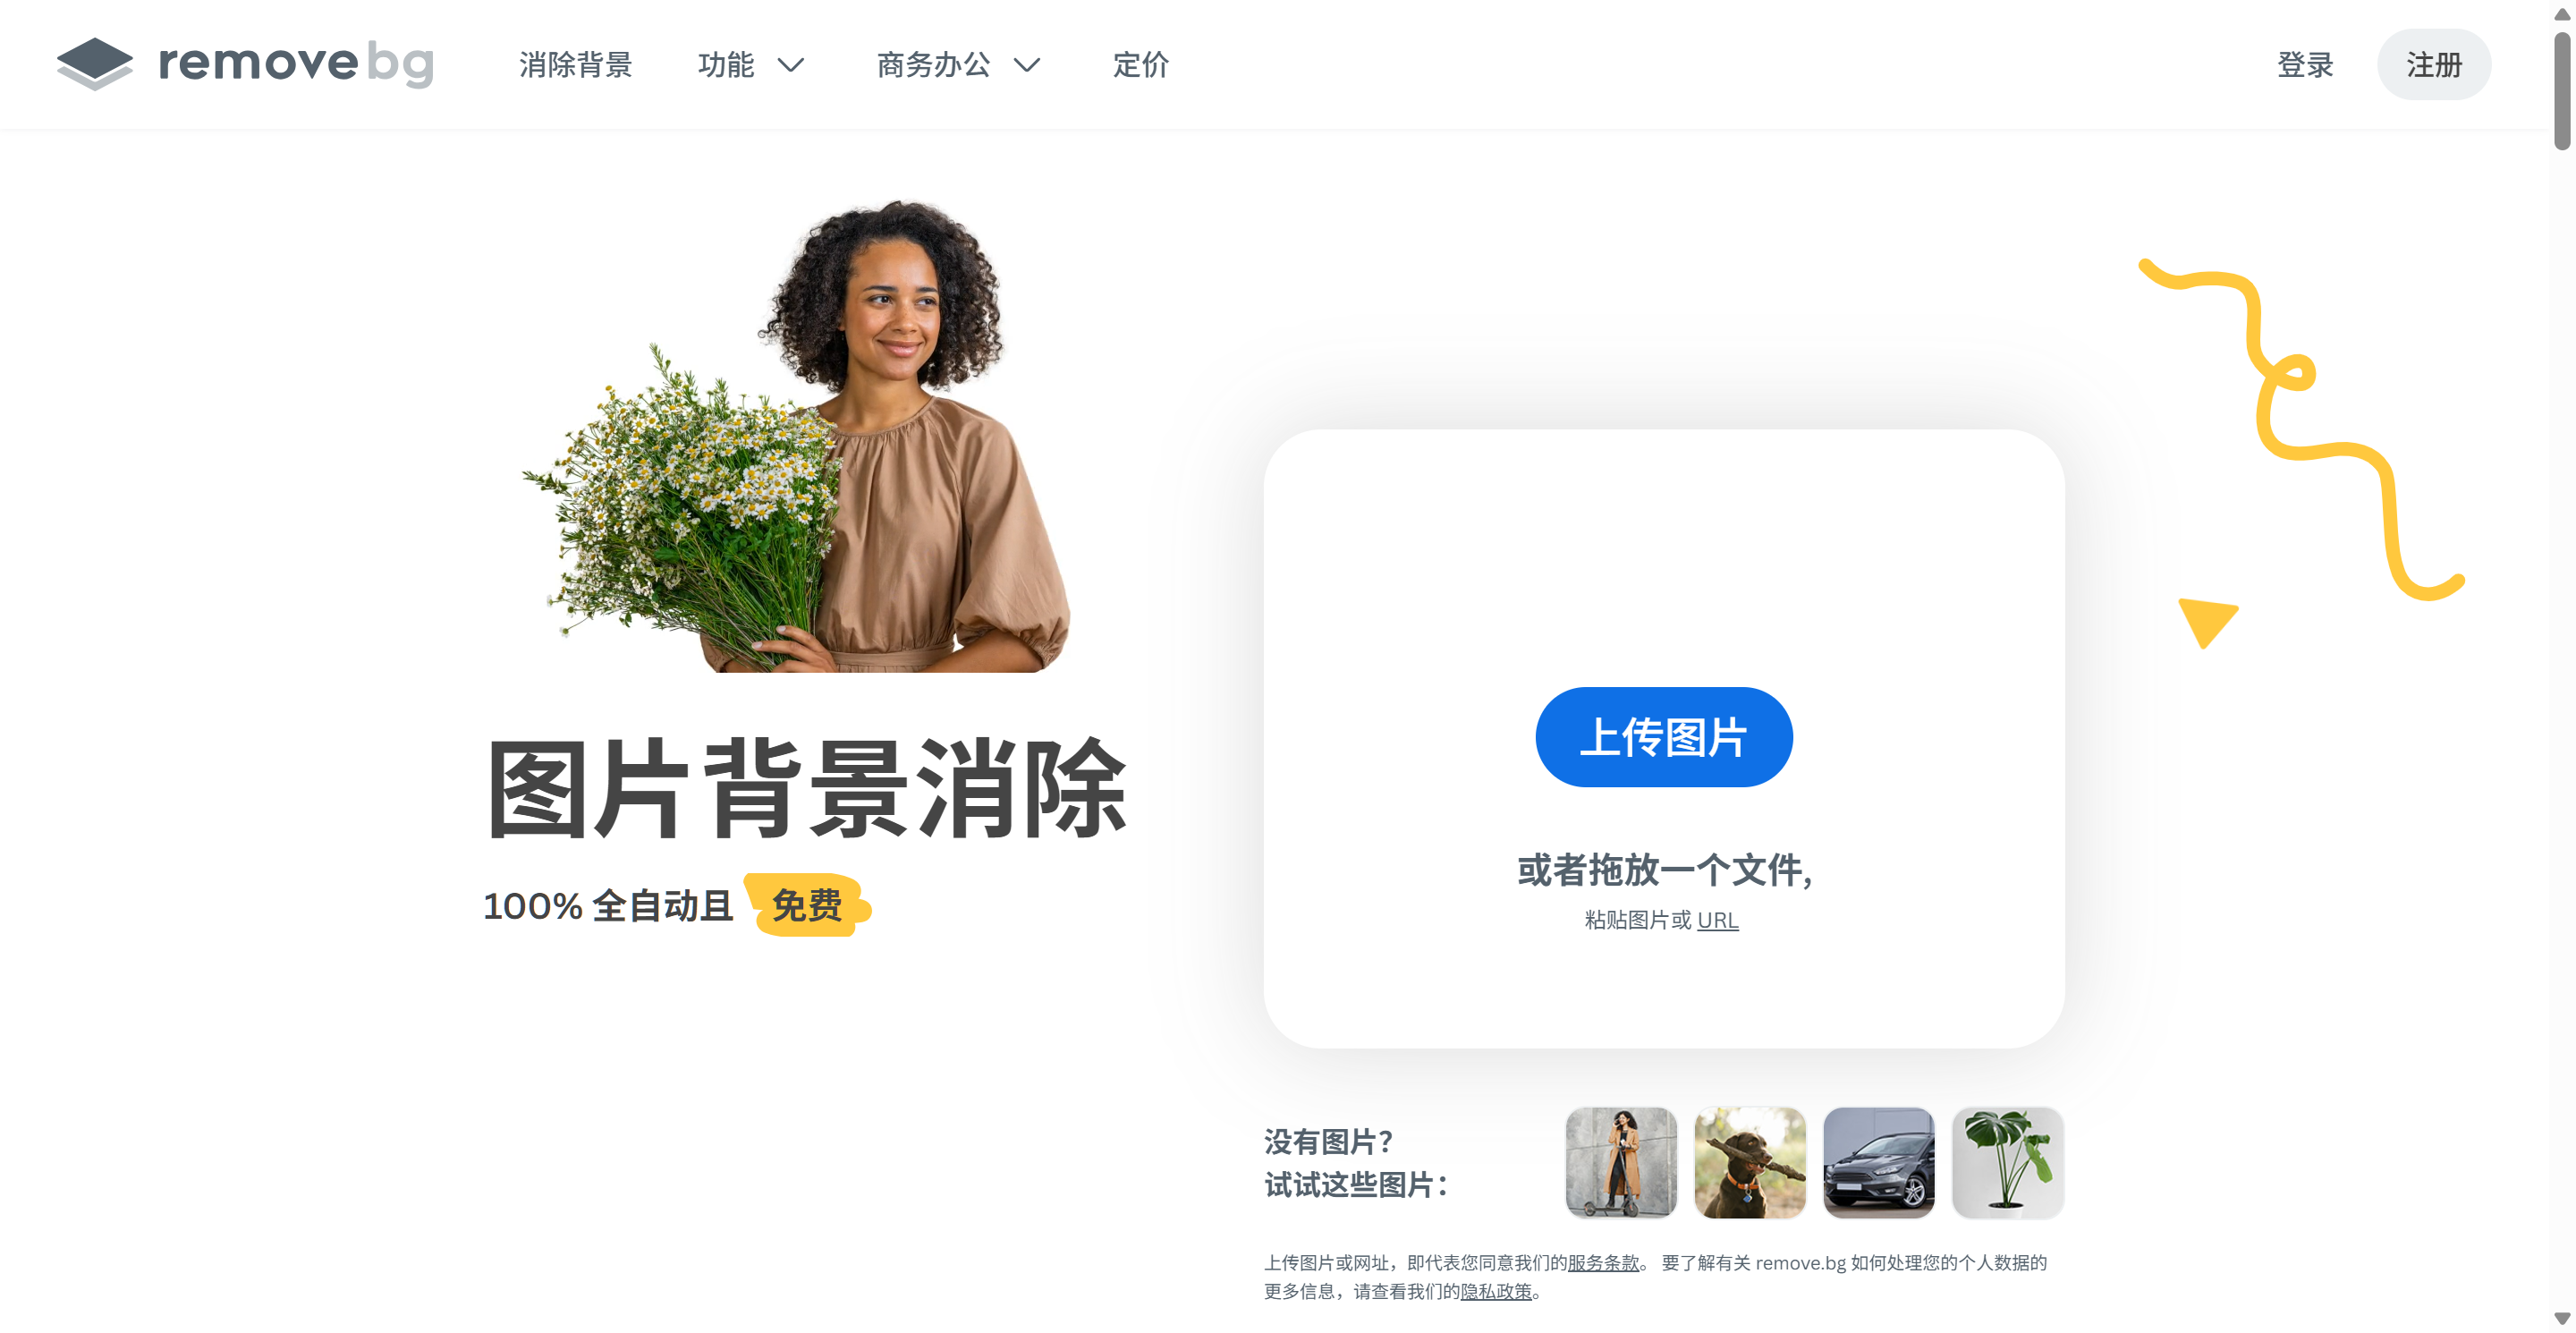Expand the 功能 dropdown chevron
This screenshot has height=1333, width=2576.
pos(791,66)
